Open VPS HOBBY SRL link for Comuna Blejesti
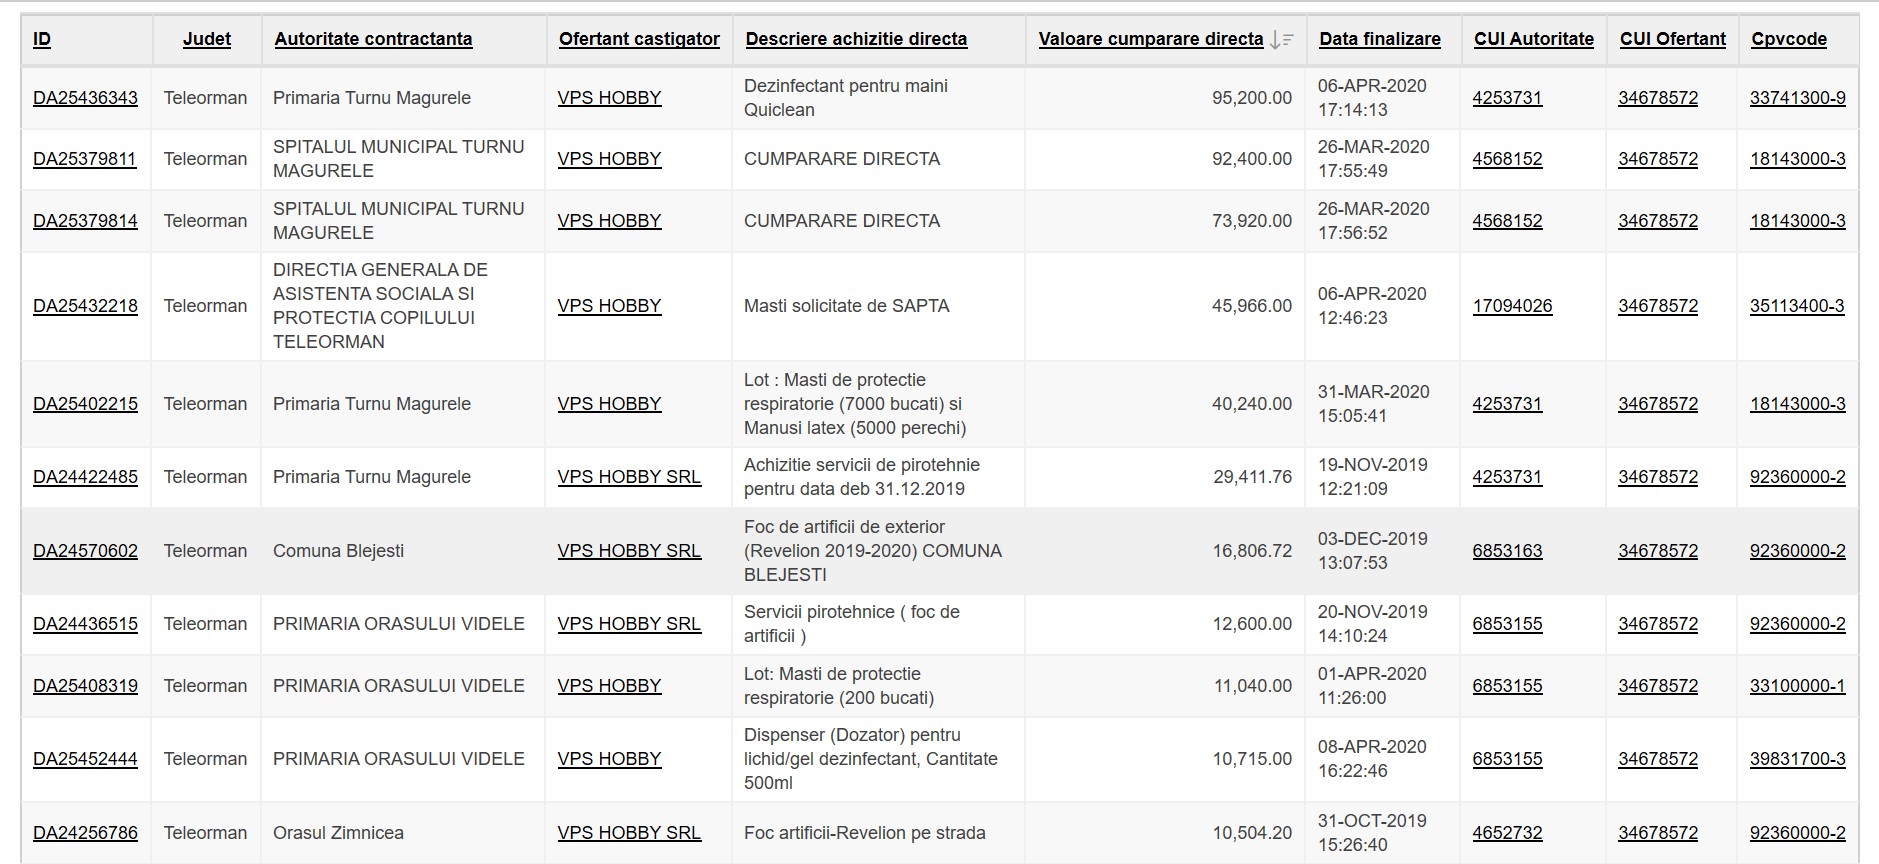Viewport: 1879px width, 864px height. (629, 551)
